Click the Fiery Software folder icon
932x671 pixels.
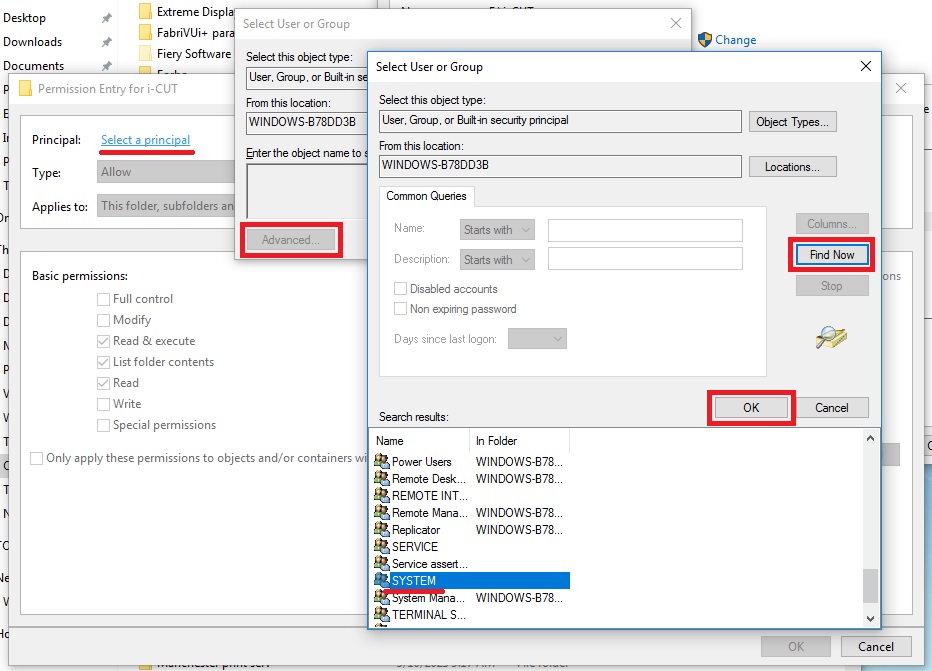pos(143,52)
